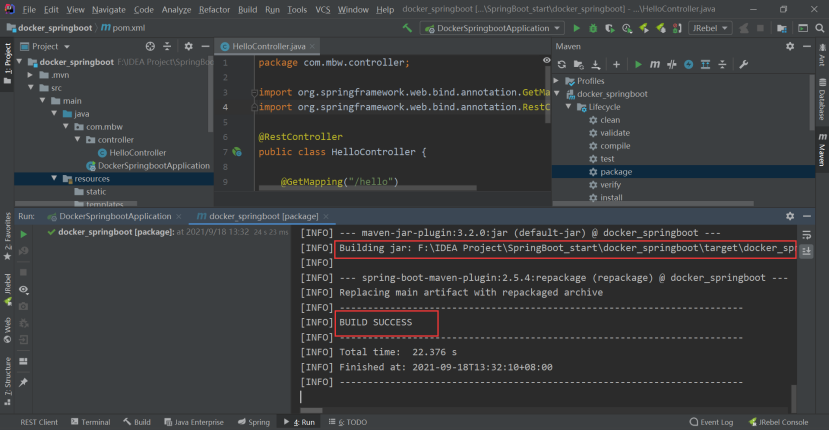Click the Restore Layout icon in Run panel
830x430 pixels.
click(x=23, y=362)
